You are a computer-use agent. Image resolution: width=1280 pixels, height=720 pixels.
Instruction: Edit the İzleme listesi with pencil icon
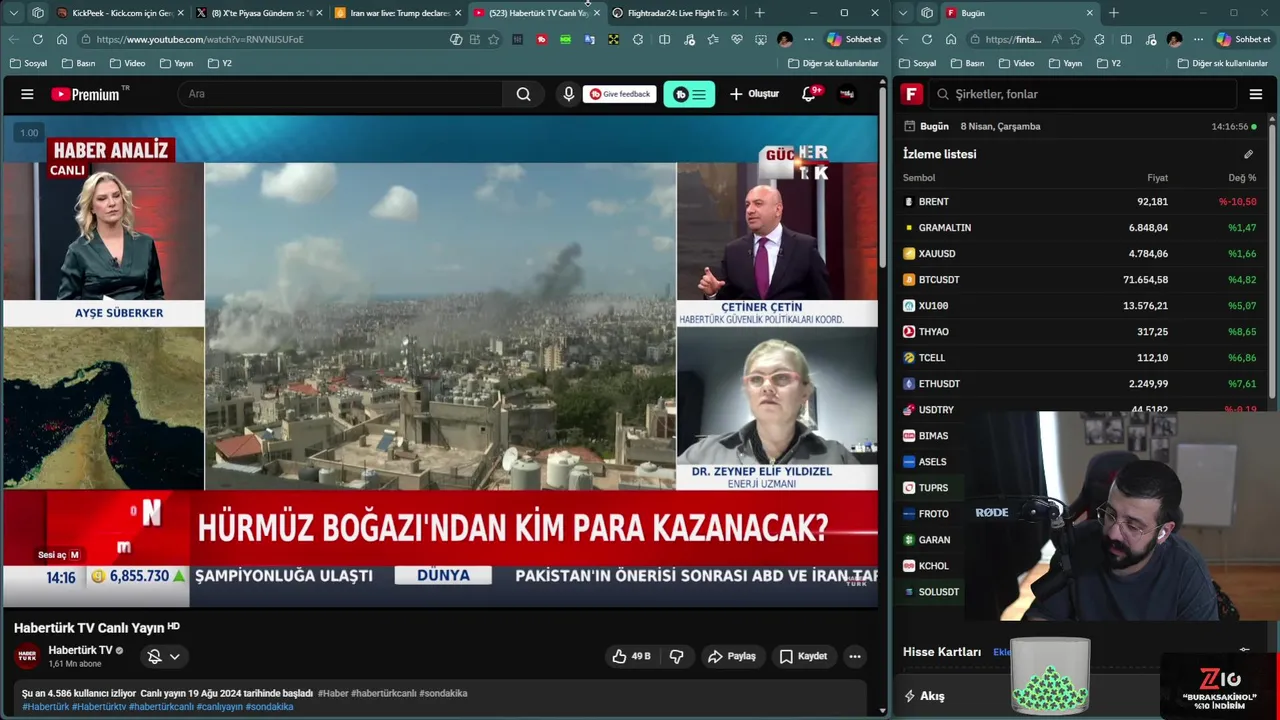click(1248, 154)
